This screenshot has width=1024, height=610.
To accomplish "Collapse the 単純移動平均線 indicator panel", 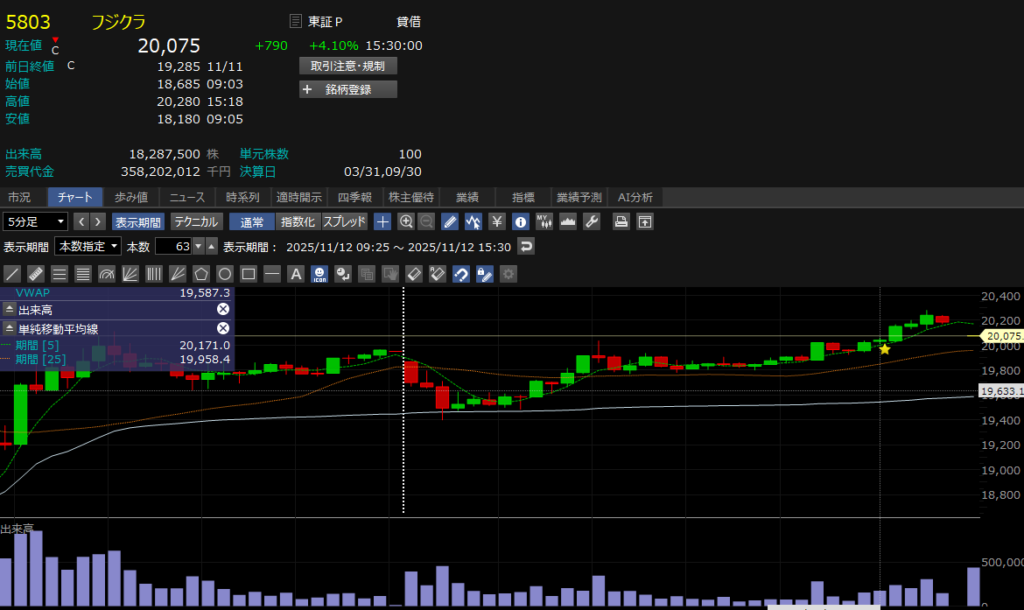I will [x=9, y=328].
